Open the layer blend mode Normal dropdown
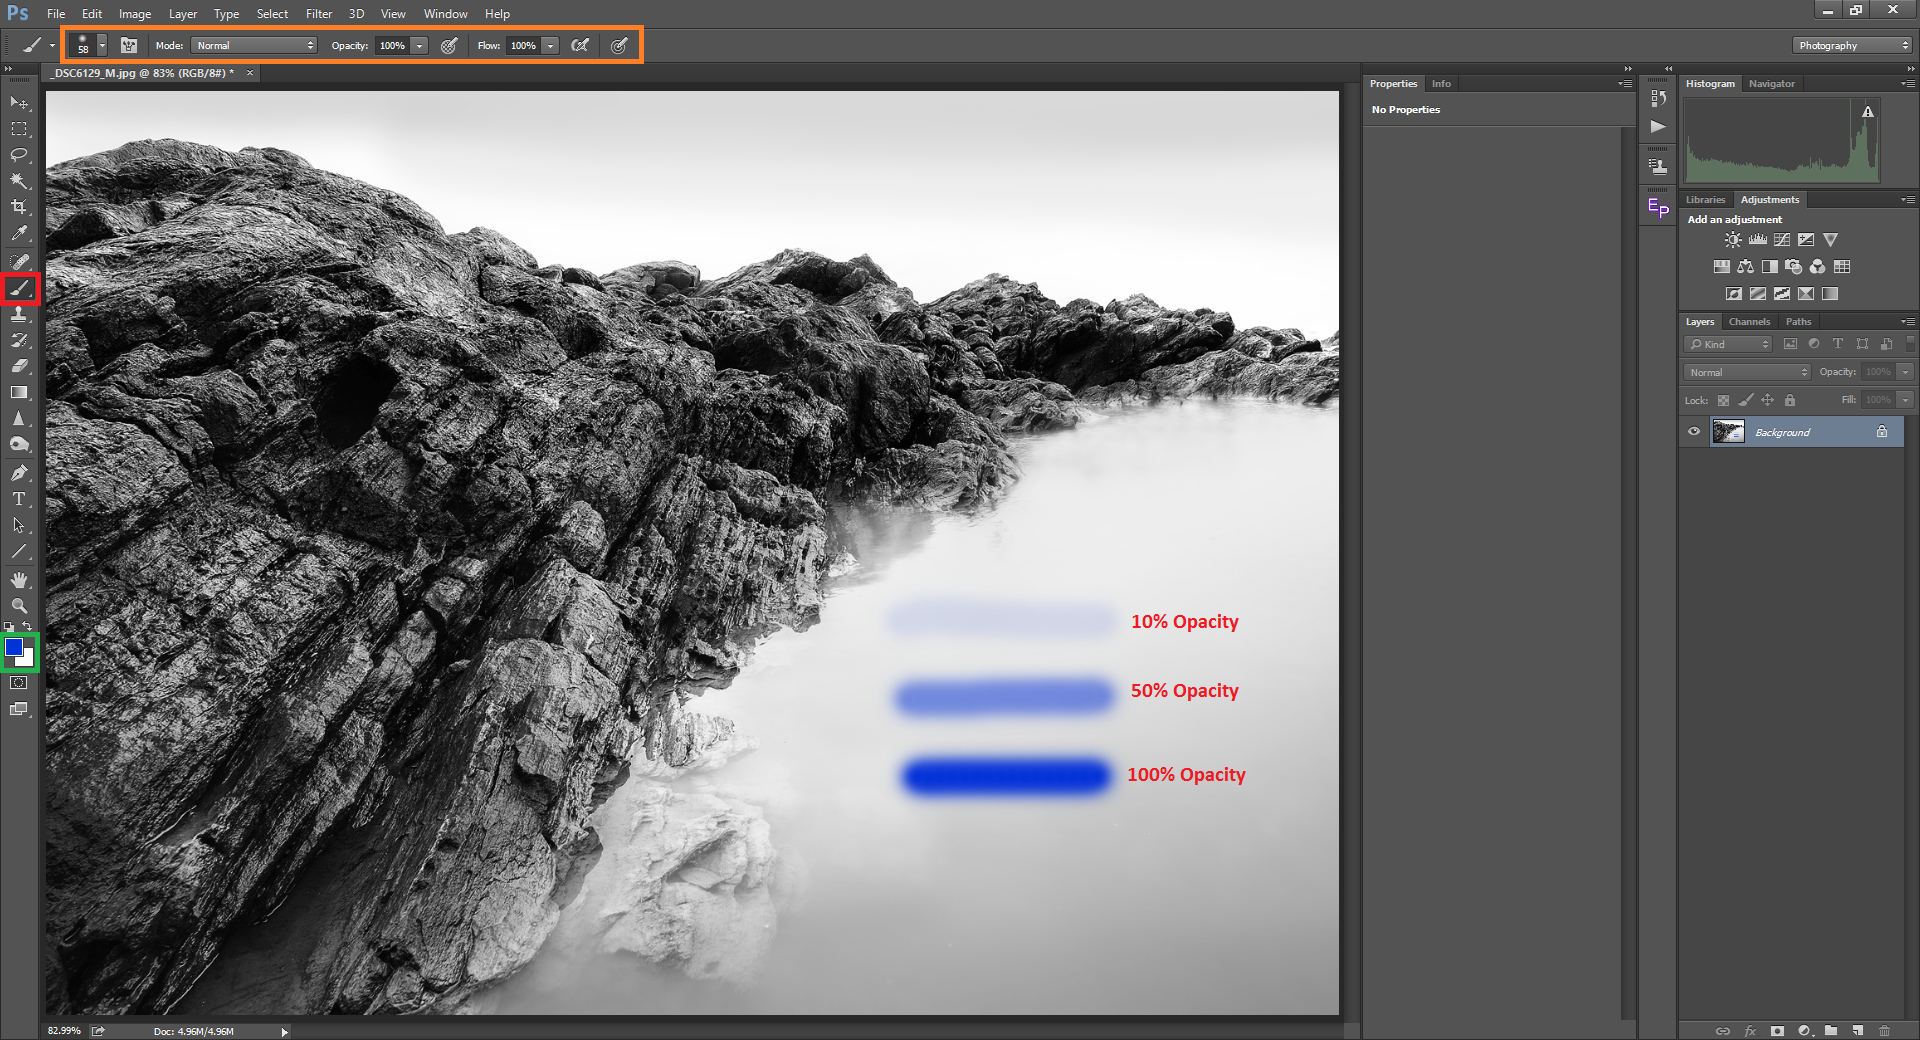Screen dimensions: 1920x1040 click(1747, 372)
